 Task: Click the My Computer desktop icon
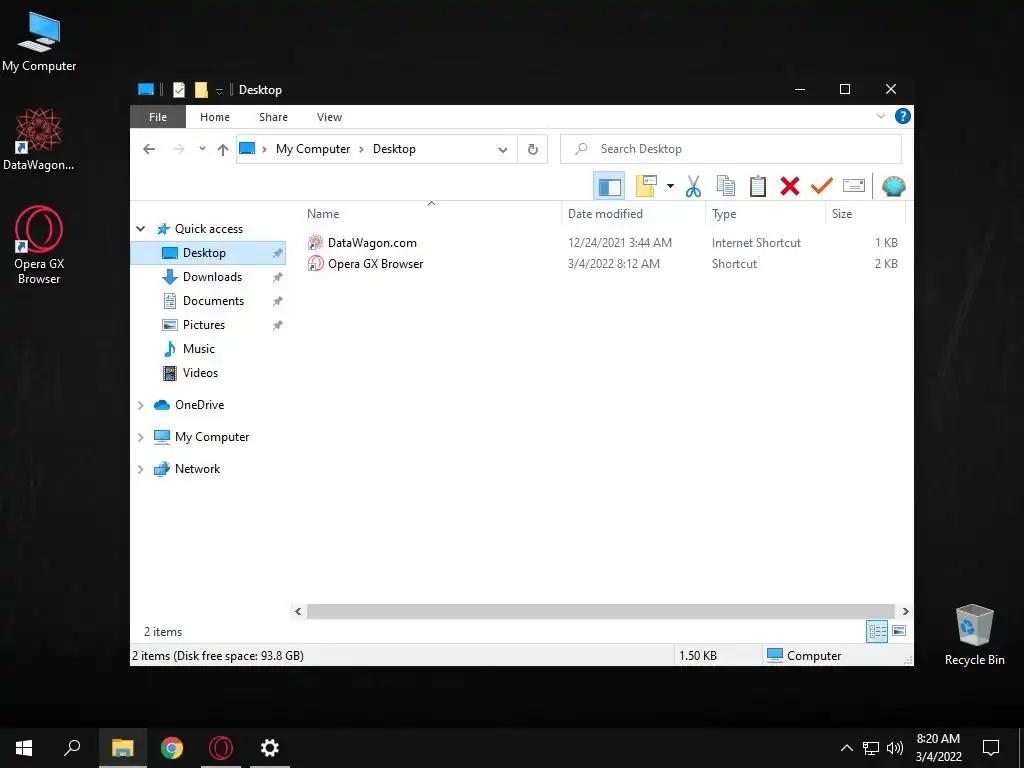[x=39, y=42]
